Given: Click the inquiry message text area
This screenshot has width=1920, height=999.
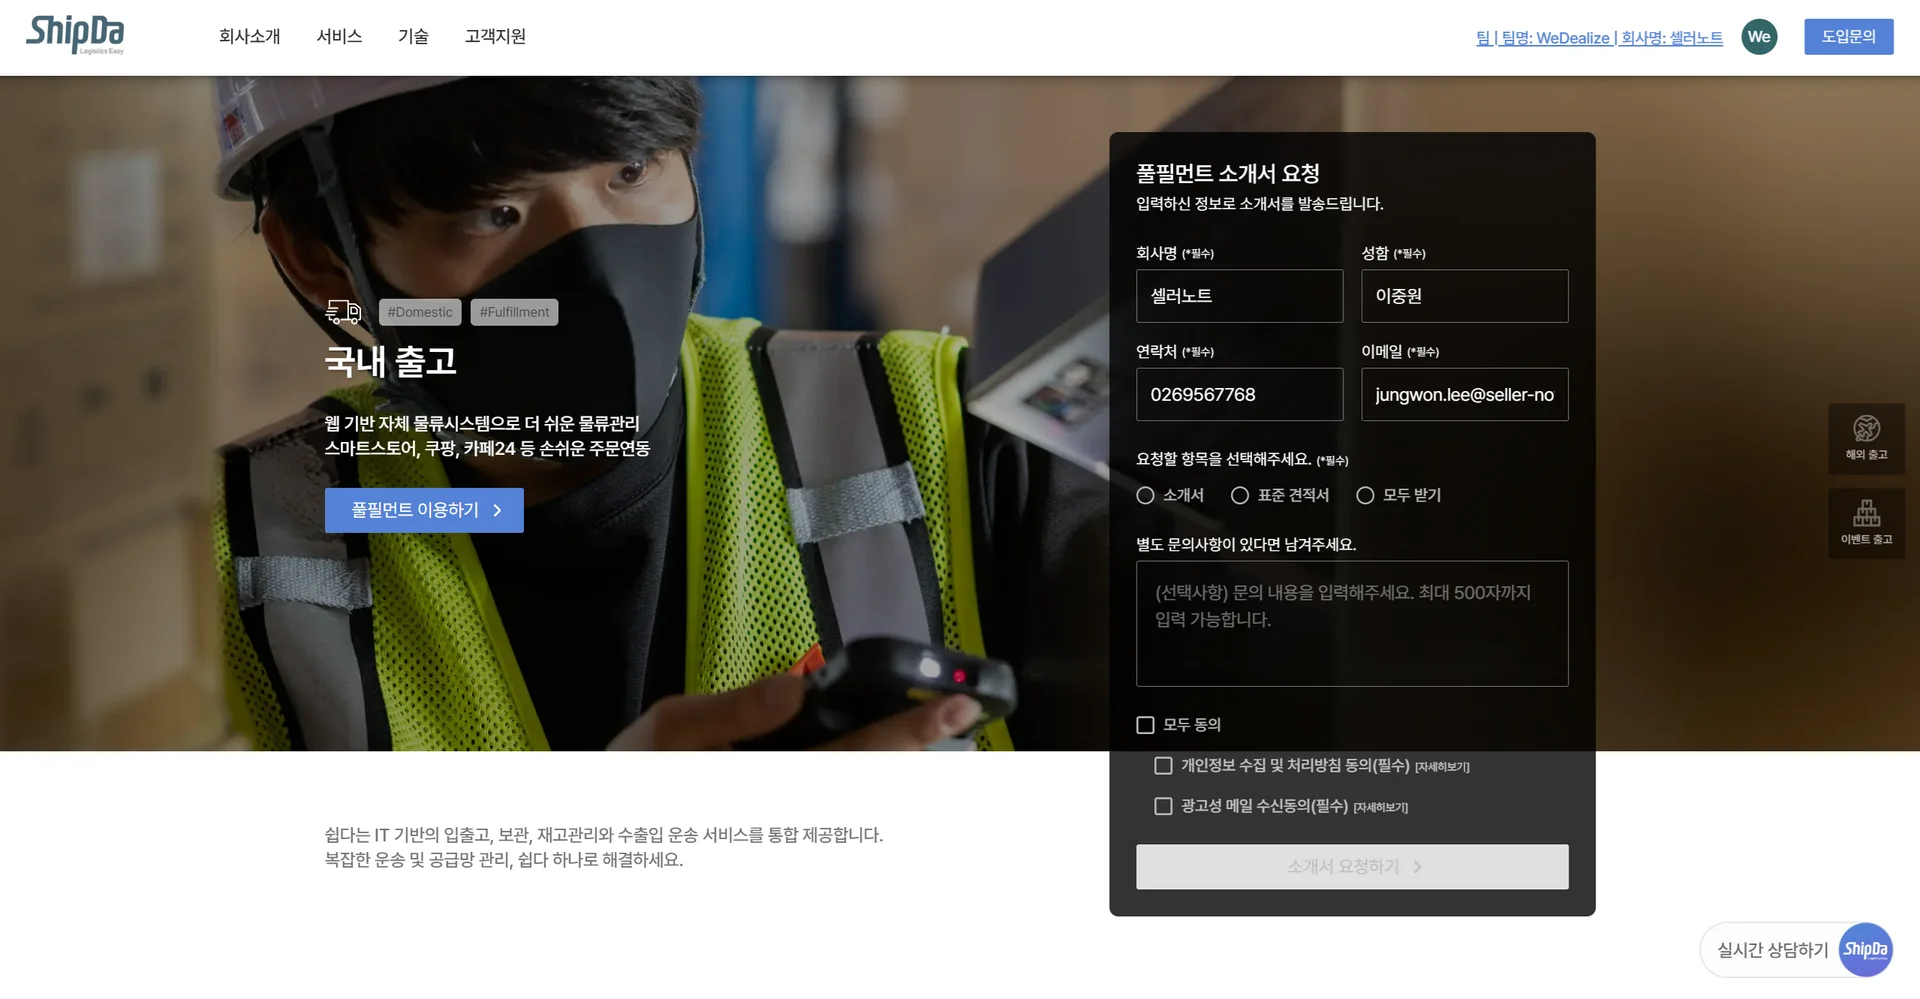Looking at the screenshot, I should point(1351,623).
